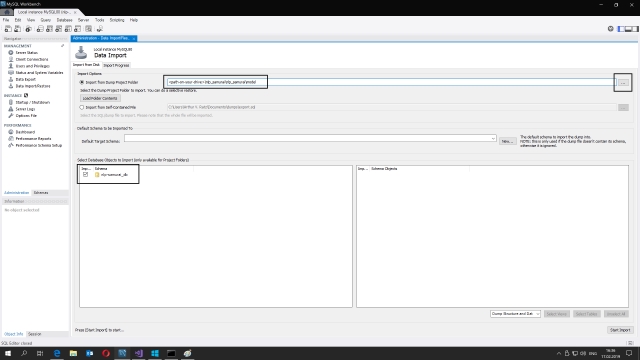Click the Server Logs navigator item

tap(25, 109)
